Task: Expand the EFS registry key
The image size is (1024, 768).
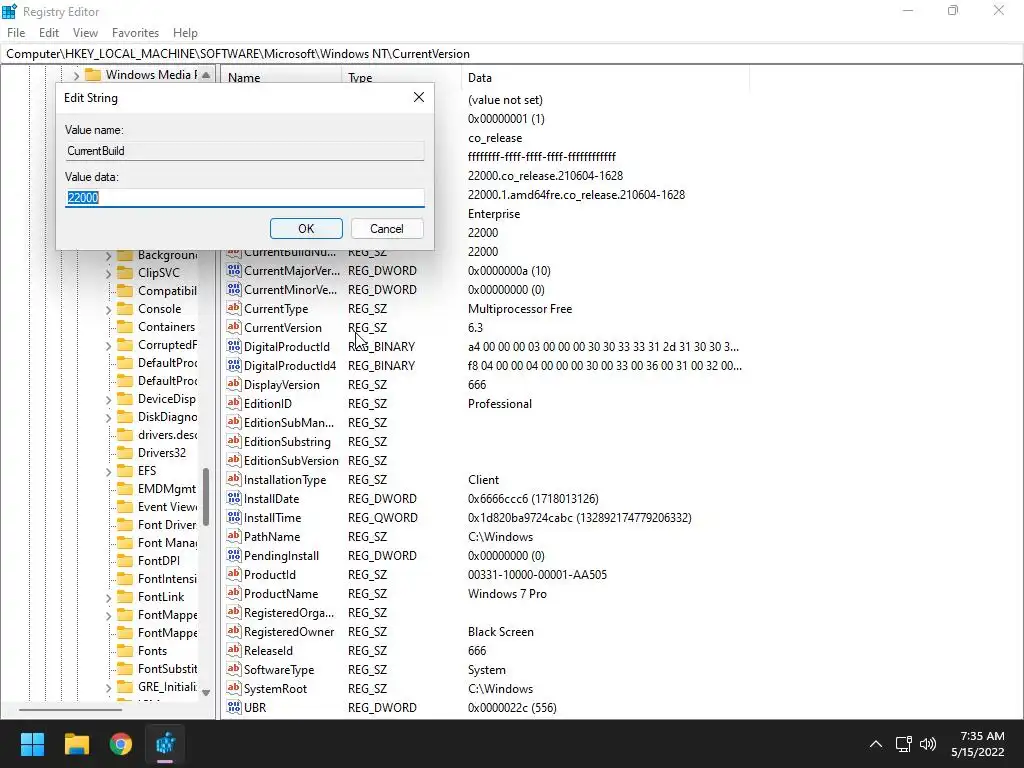Action: 108,472
